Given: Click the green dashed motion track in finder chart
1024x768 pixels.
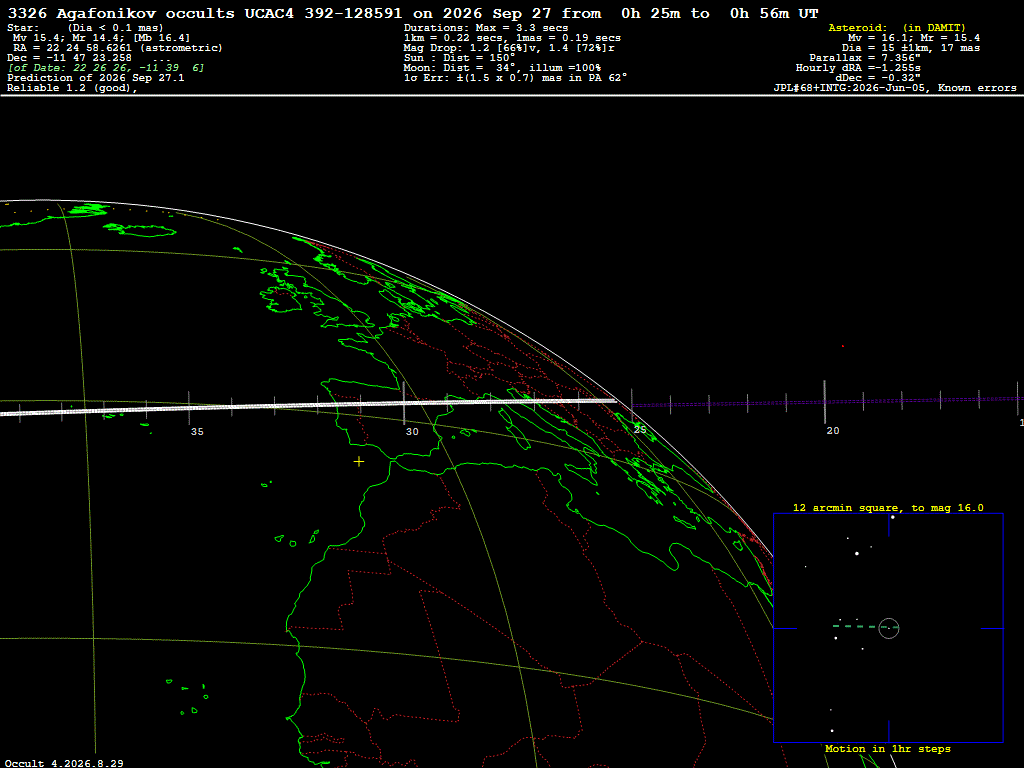Looking at the screenshot, I should click(857, 626).
